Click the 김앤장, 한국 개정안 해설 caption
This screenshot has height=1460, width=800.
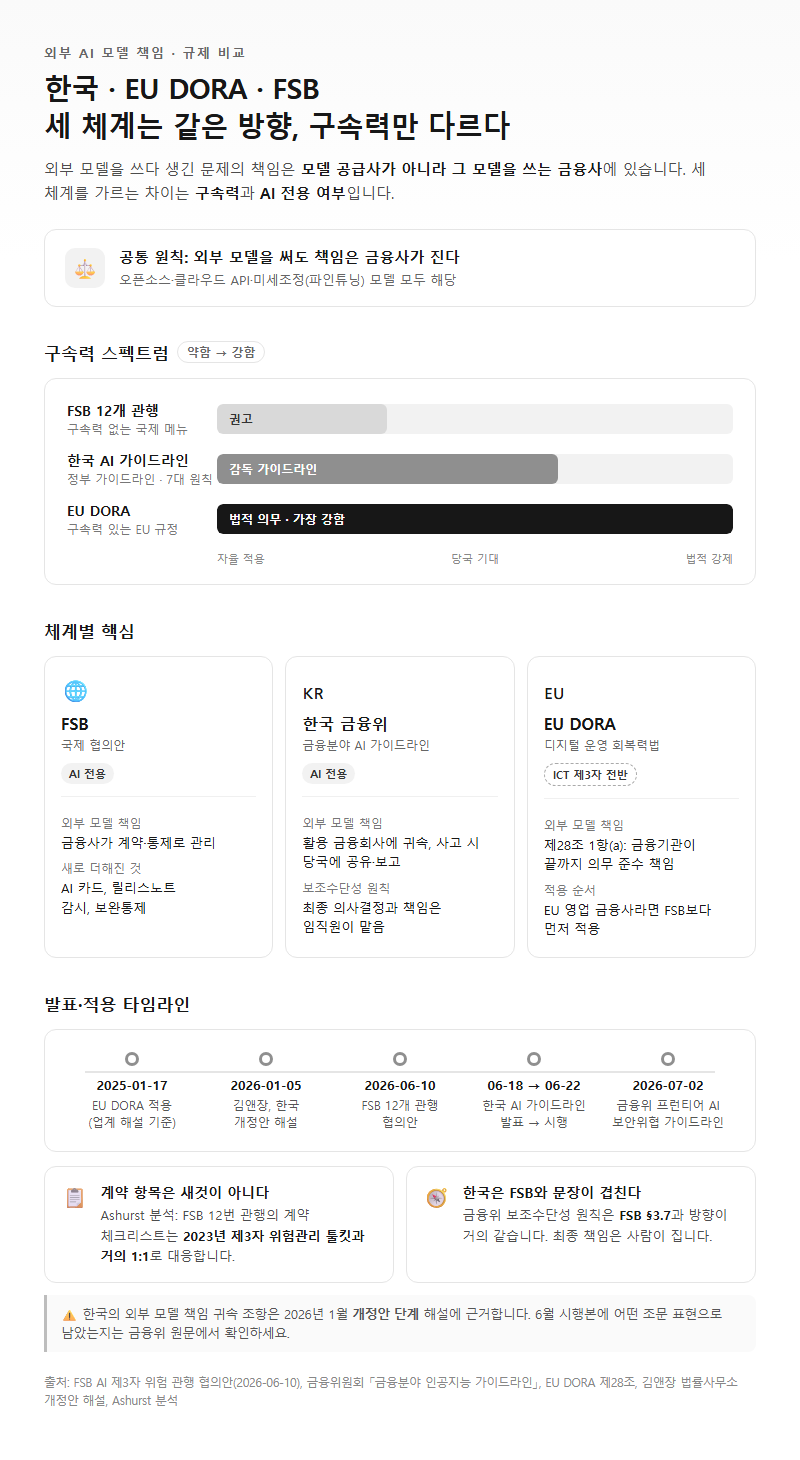(x=266, y=1113)
